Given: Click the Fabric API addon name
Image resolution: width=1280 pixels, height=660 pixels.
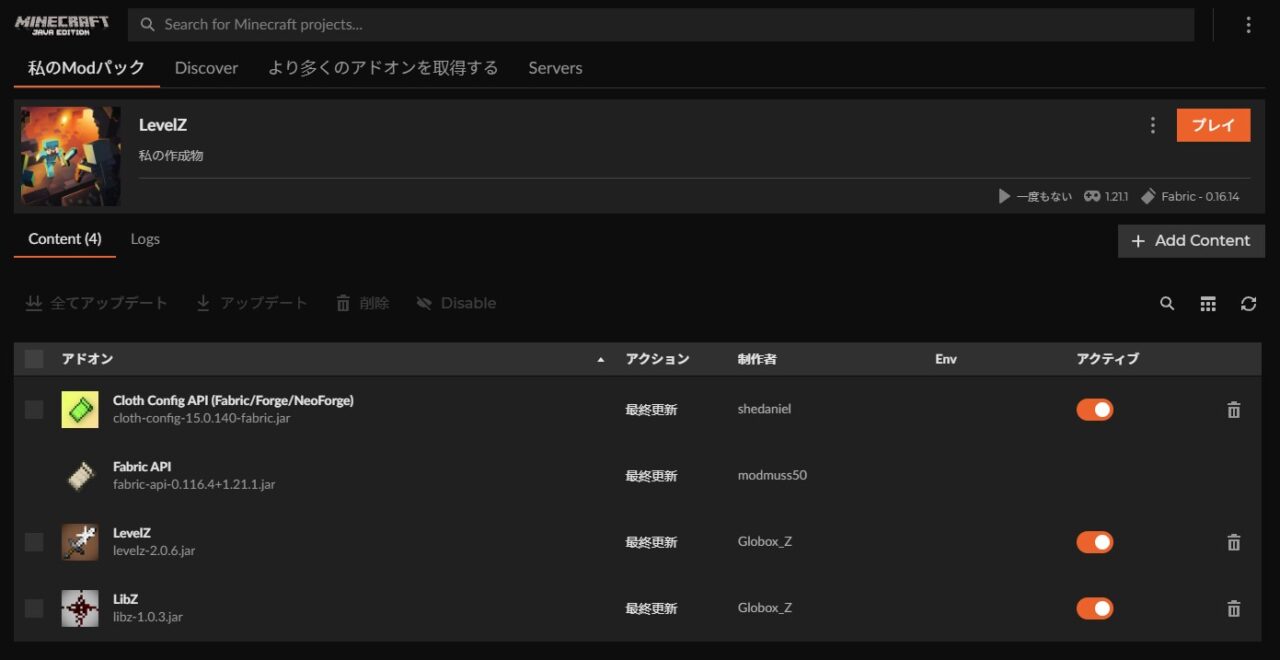Looking at the screenshot, I should pyautogui.click(x=142, y=466).
